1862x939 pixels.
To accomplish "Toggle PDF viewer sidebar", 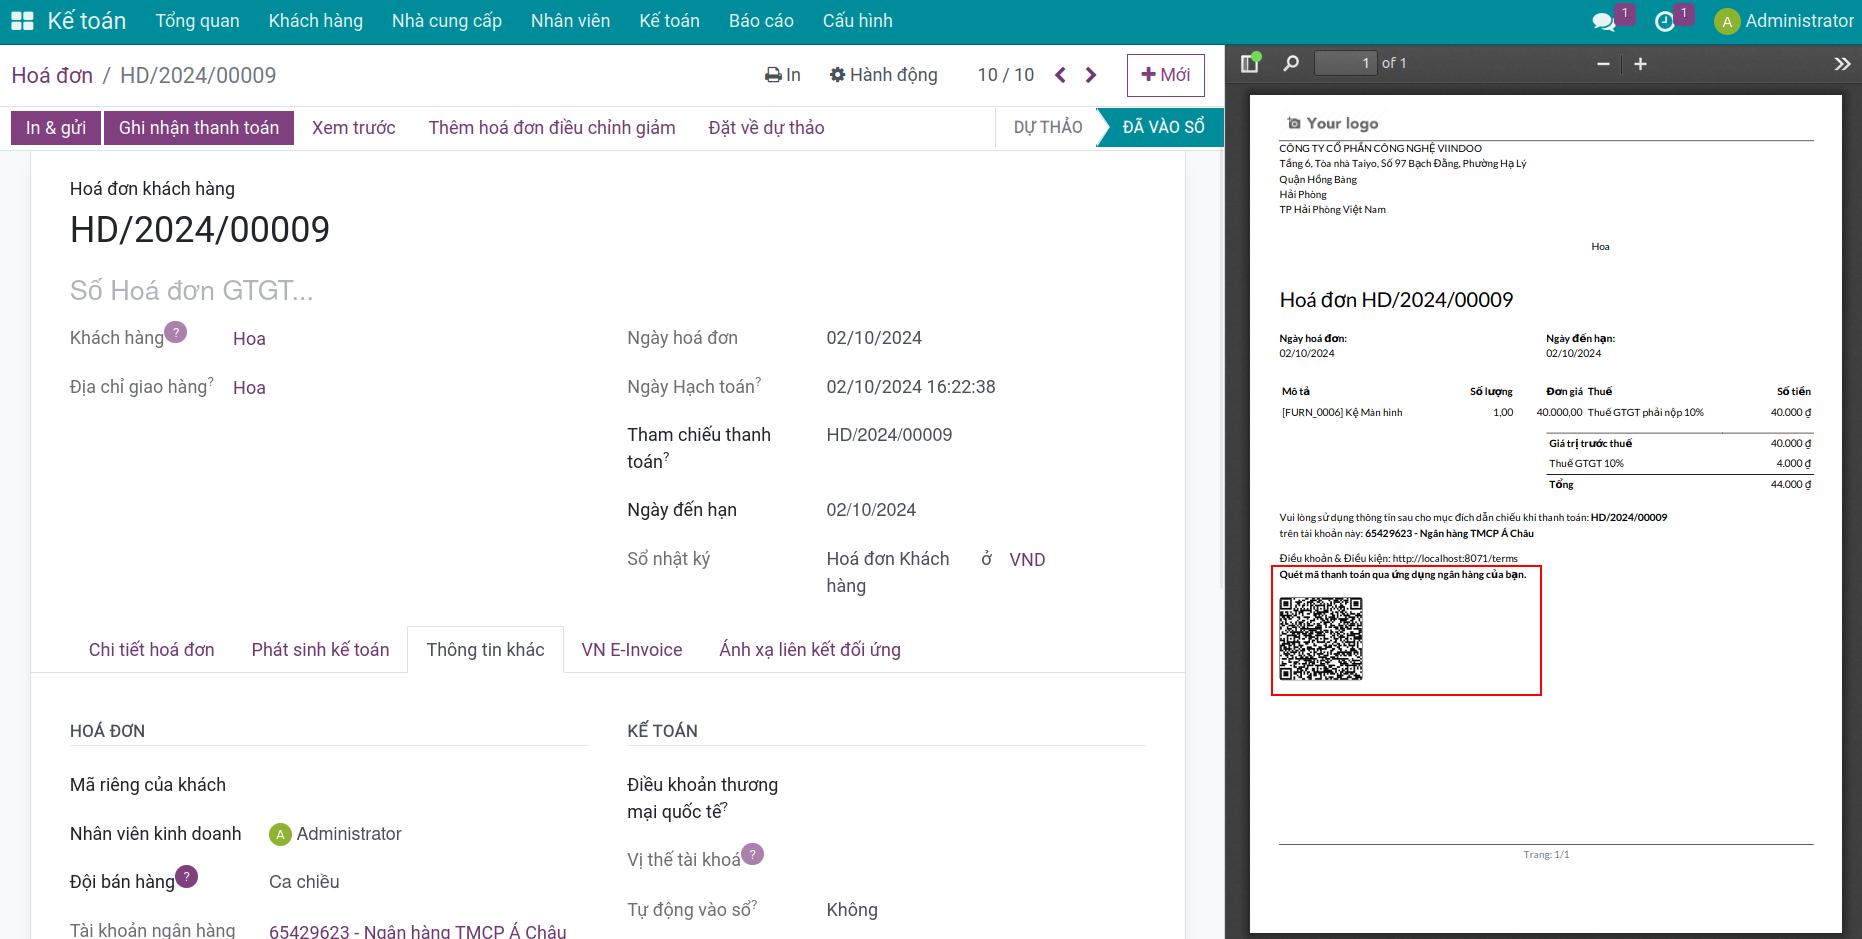I will click(x=1249, y=63).
